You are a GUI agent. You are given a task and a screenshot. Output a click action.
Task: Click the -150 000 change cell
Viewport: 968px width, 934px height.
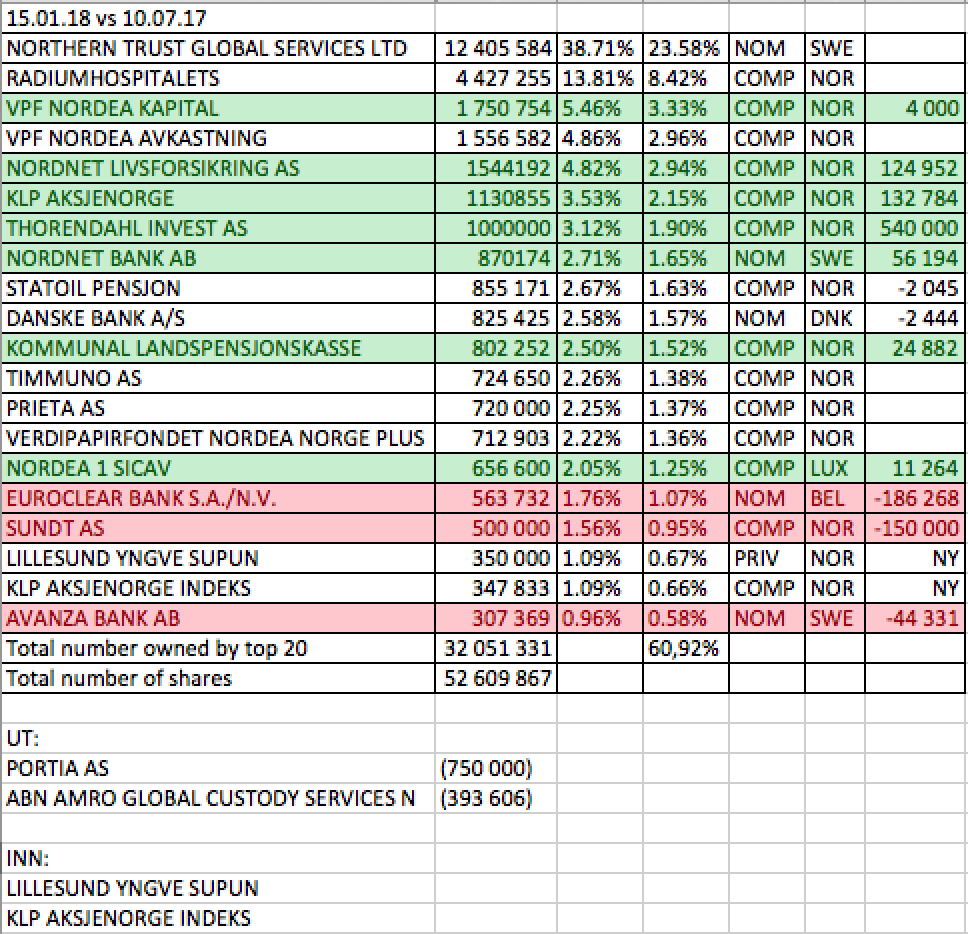[x=914, y=528]
